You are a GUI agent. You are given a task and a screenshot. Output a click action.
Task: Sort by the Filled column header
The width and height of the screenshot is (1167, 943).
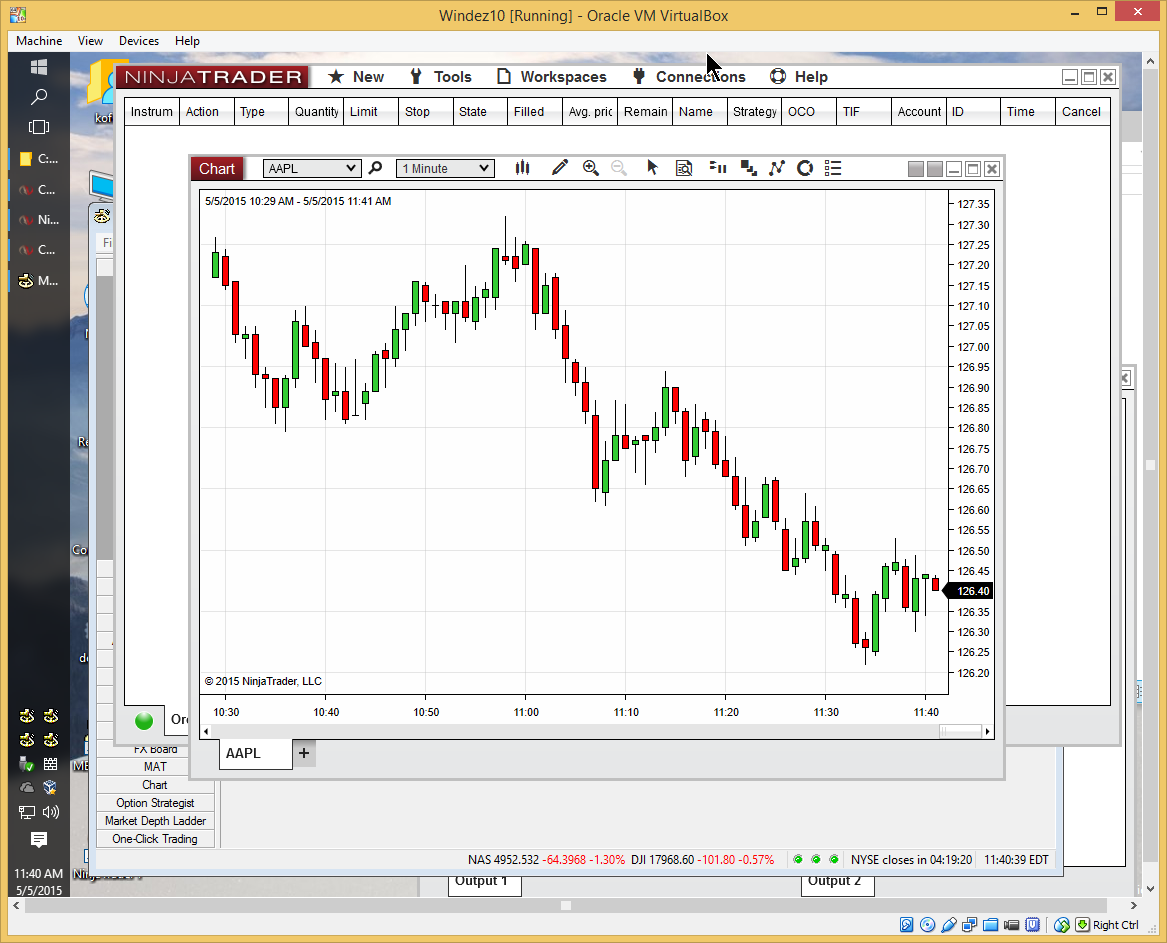(535, 112)
